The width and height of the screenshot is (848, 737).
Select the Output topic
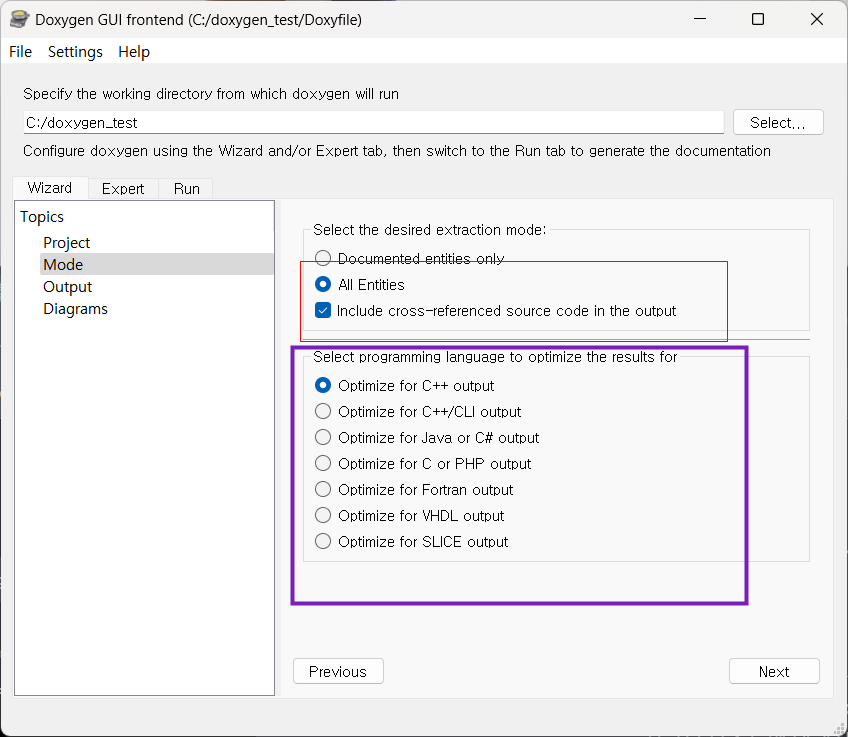68,287
